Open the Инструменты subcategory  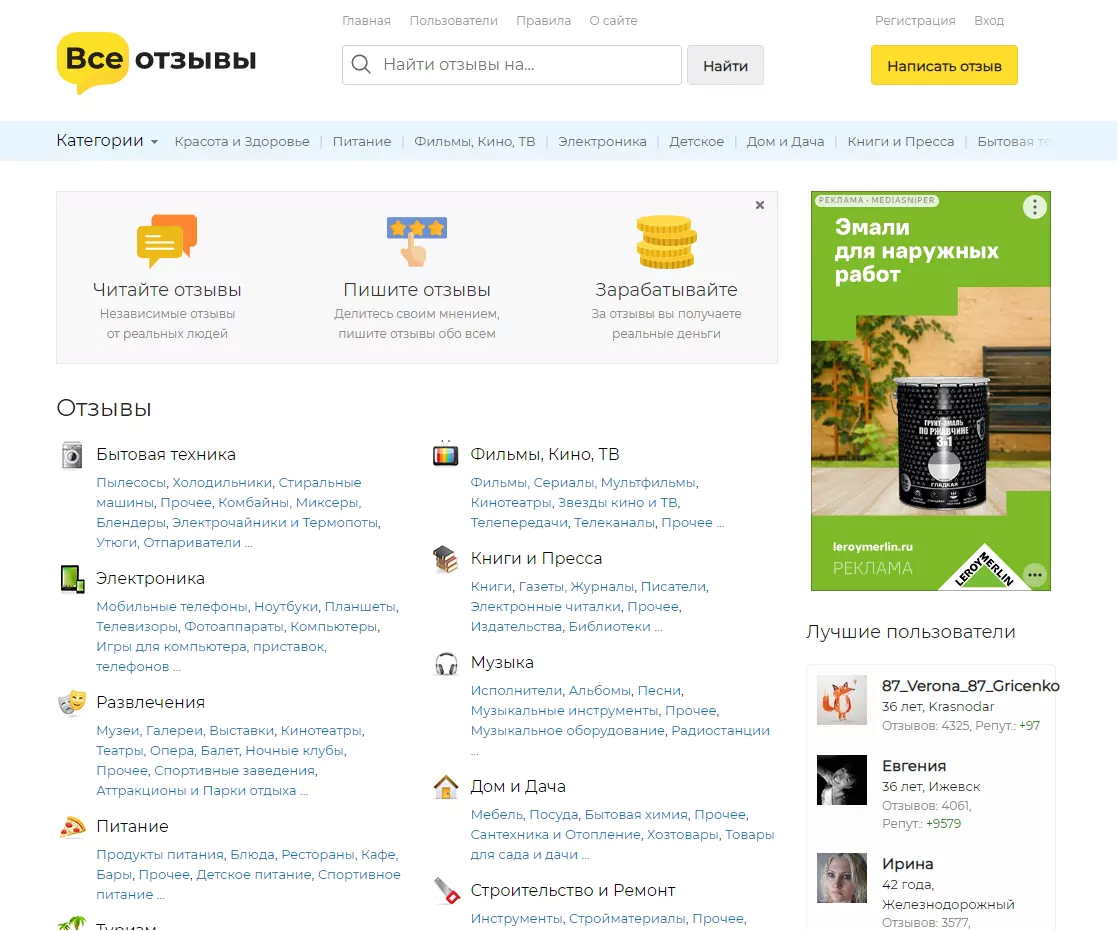pos(516,919)
